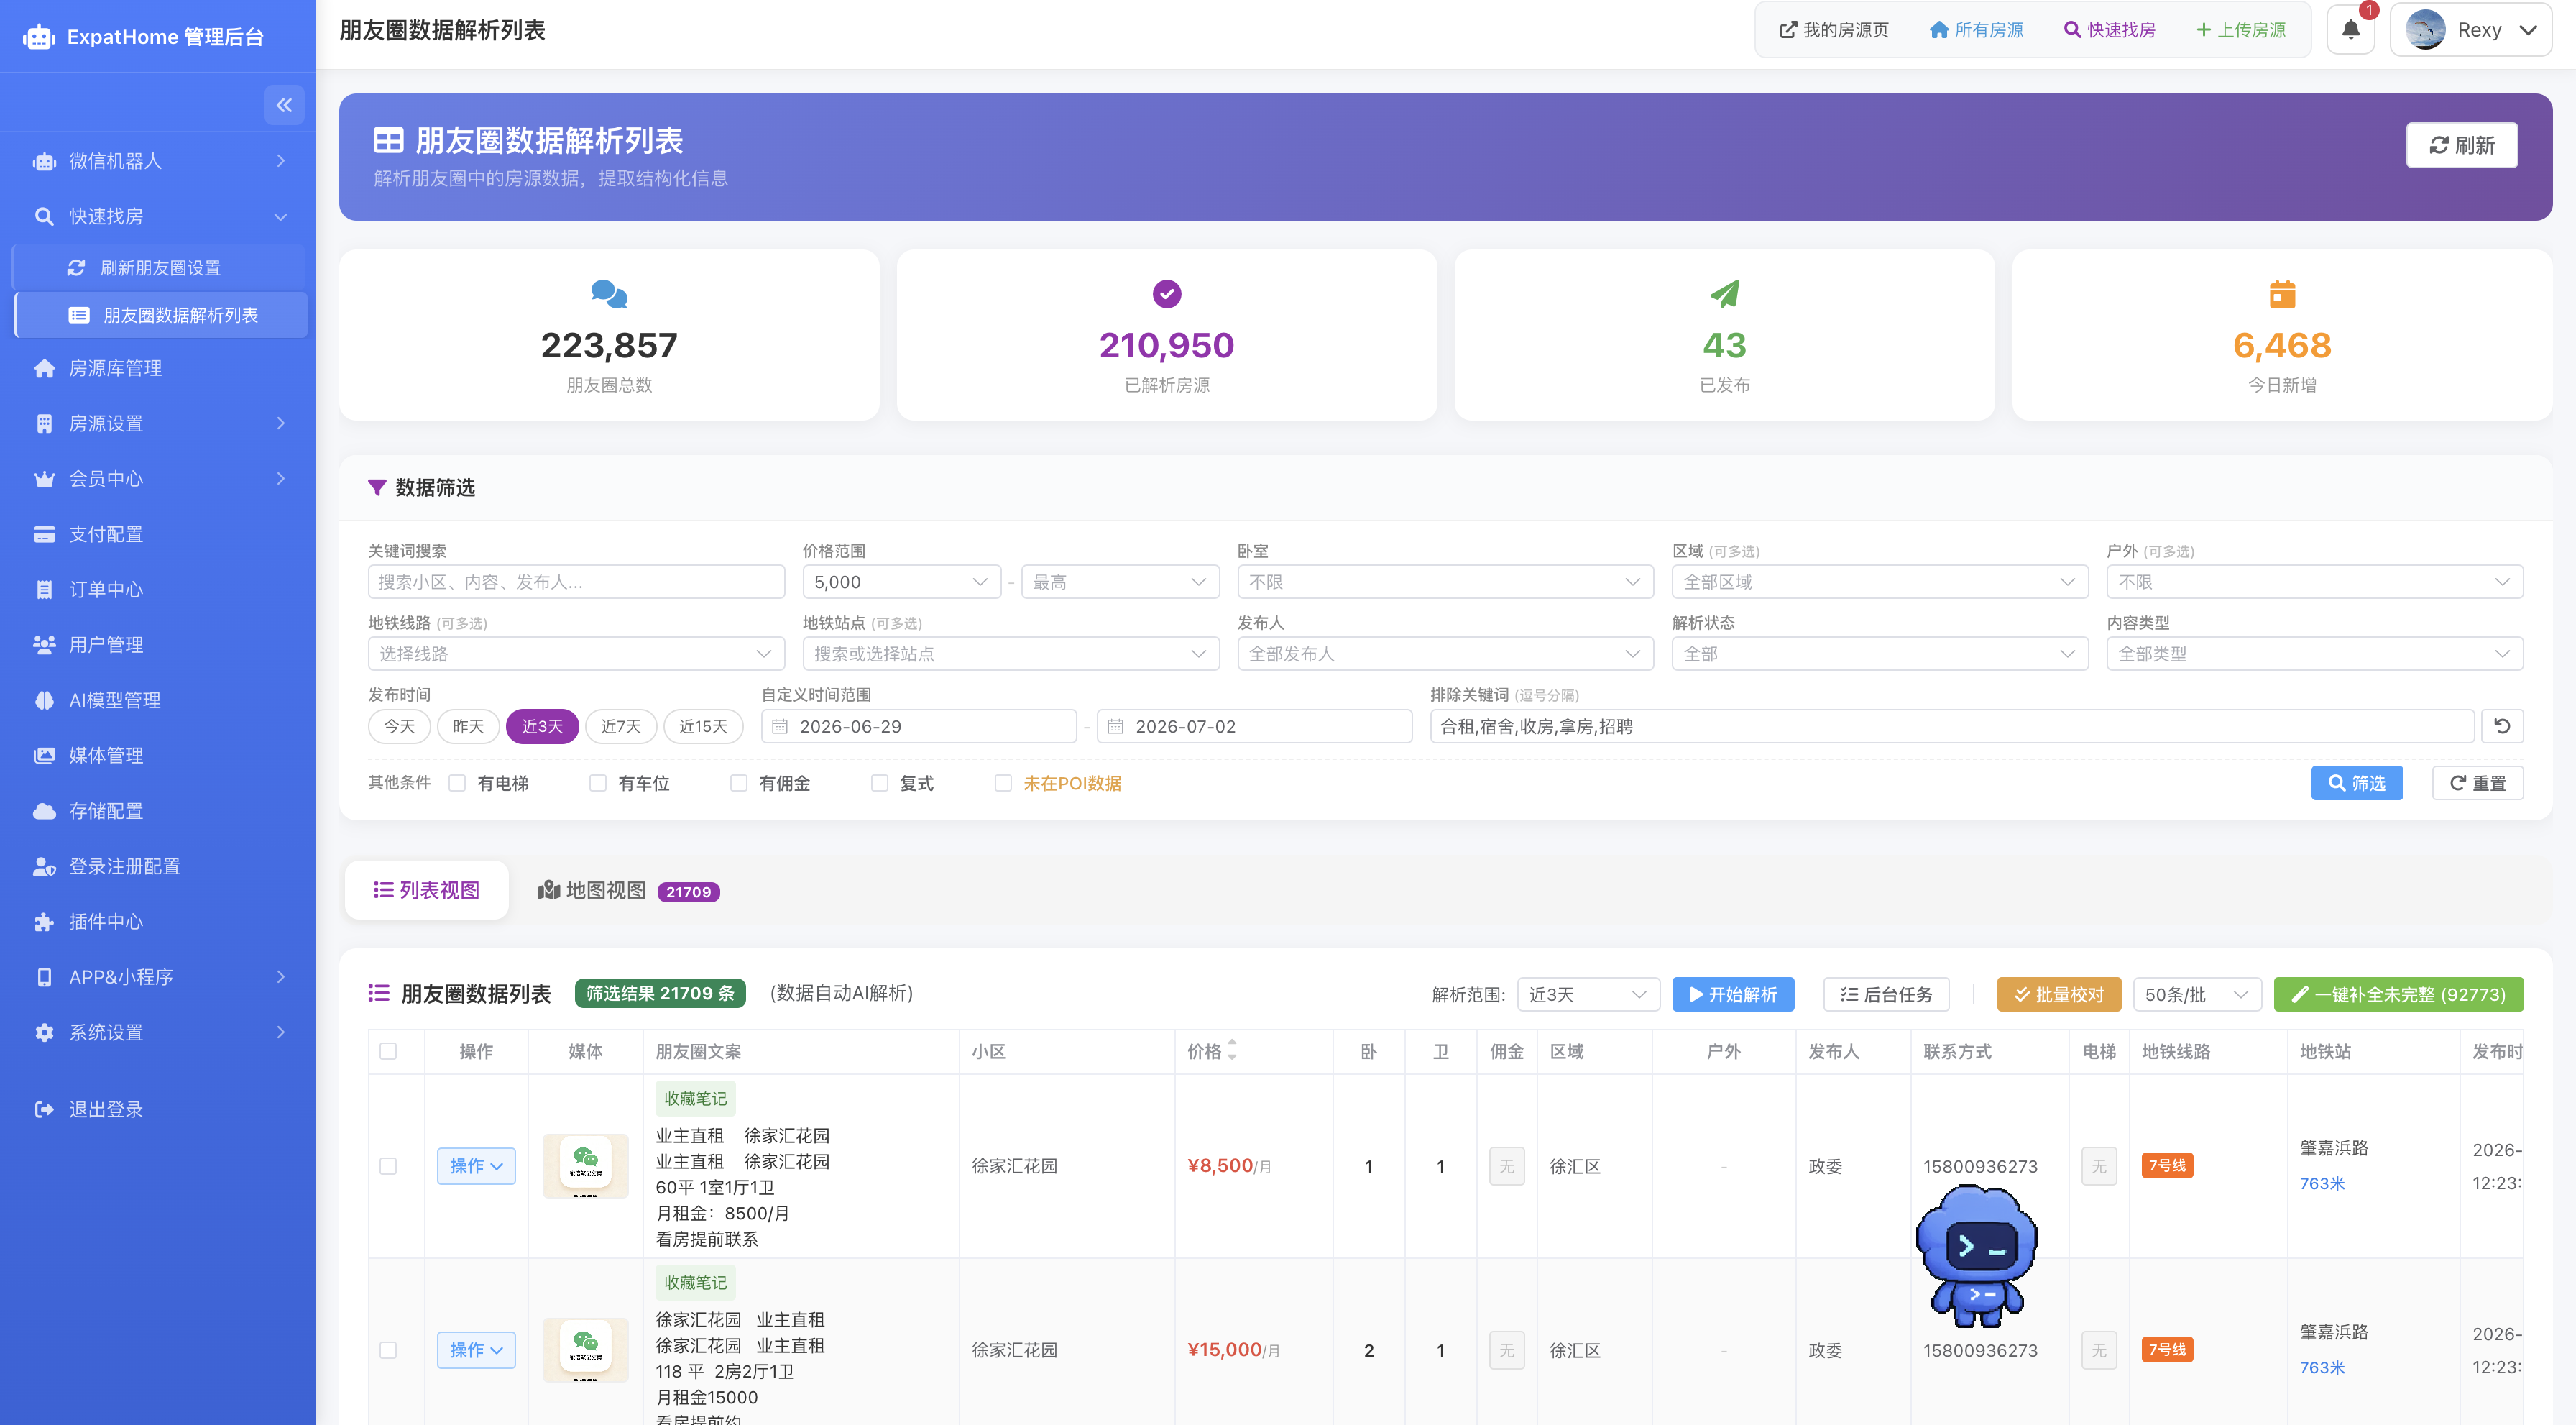Collapse sidebar with double-chevron icon
The width and height of the screenshot is (2576, 1425).
[284, 105]
